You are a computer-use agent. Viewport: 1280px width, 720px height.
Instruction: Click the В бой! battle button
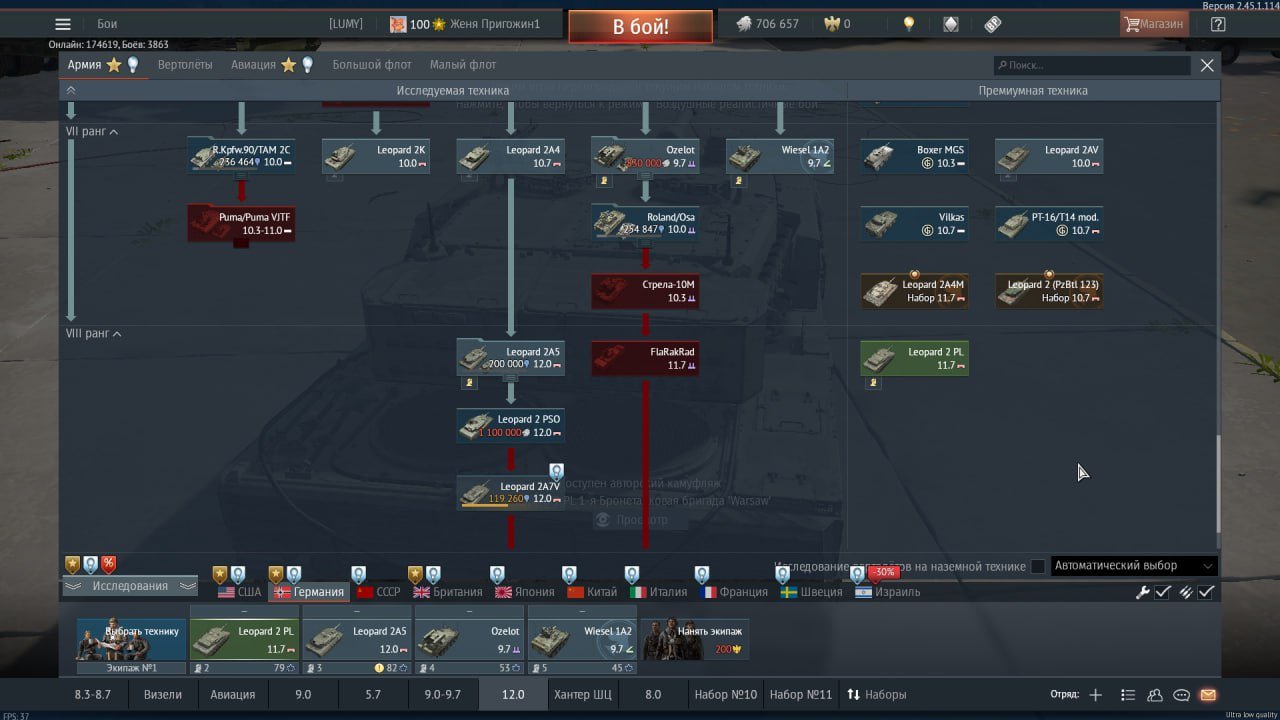[x=640, y=27]
